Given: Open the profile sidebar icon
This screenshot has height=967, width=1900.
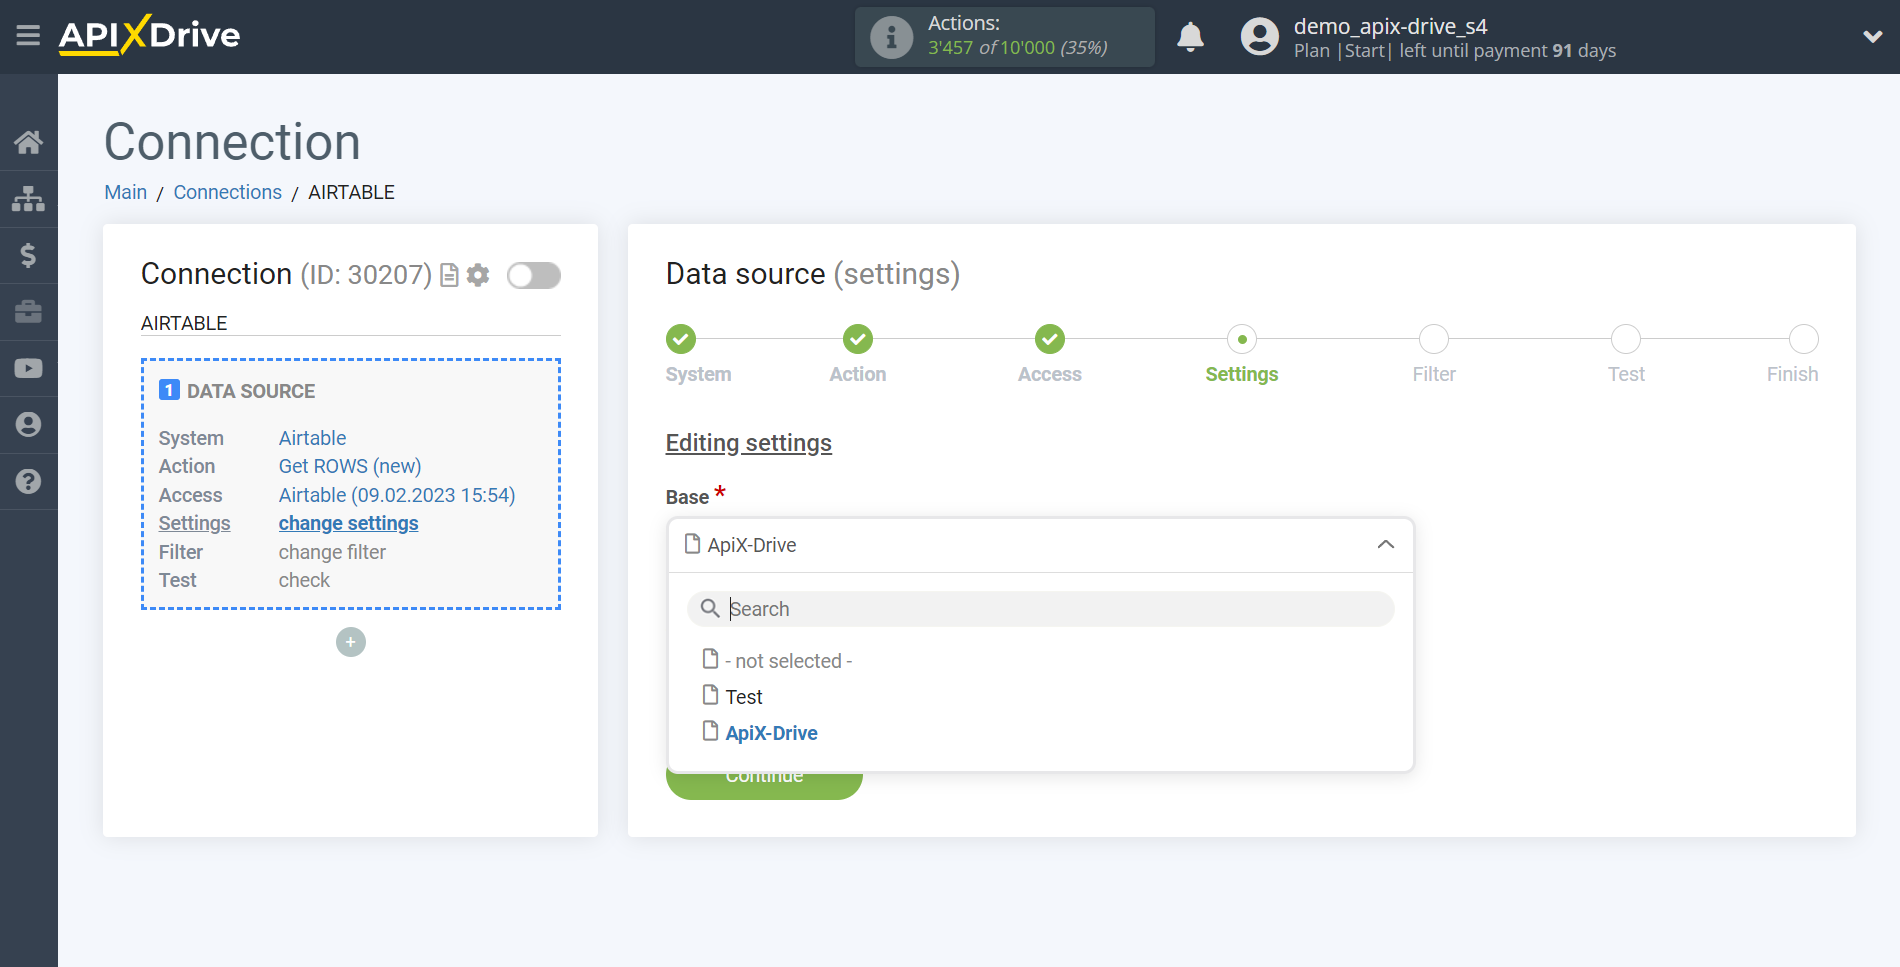Looking at the screenshot, I should coord(28,425).
